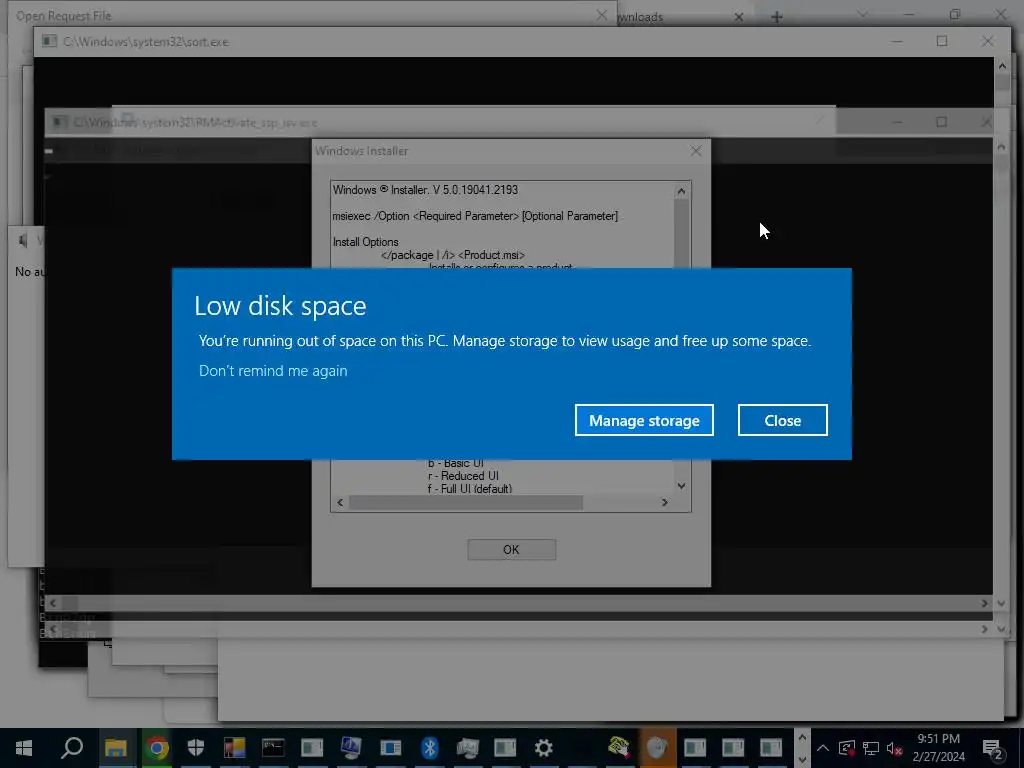The image size is (1024, 768).
Task: Close the Open Request File window
Action: click(601, 15)
